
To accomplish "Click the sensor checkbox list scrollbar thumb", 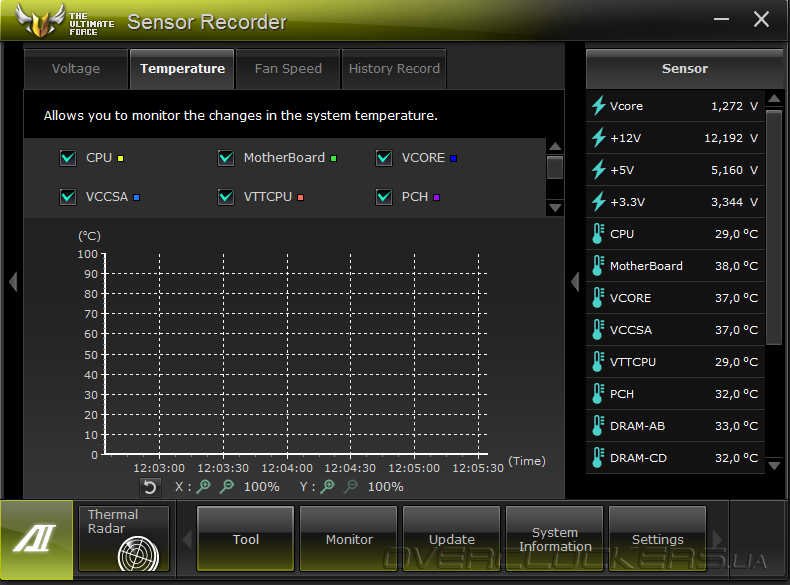I will tap(555, 167).
